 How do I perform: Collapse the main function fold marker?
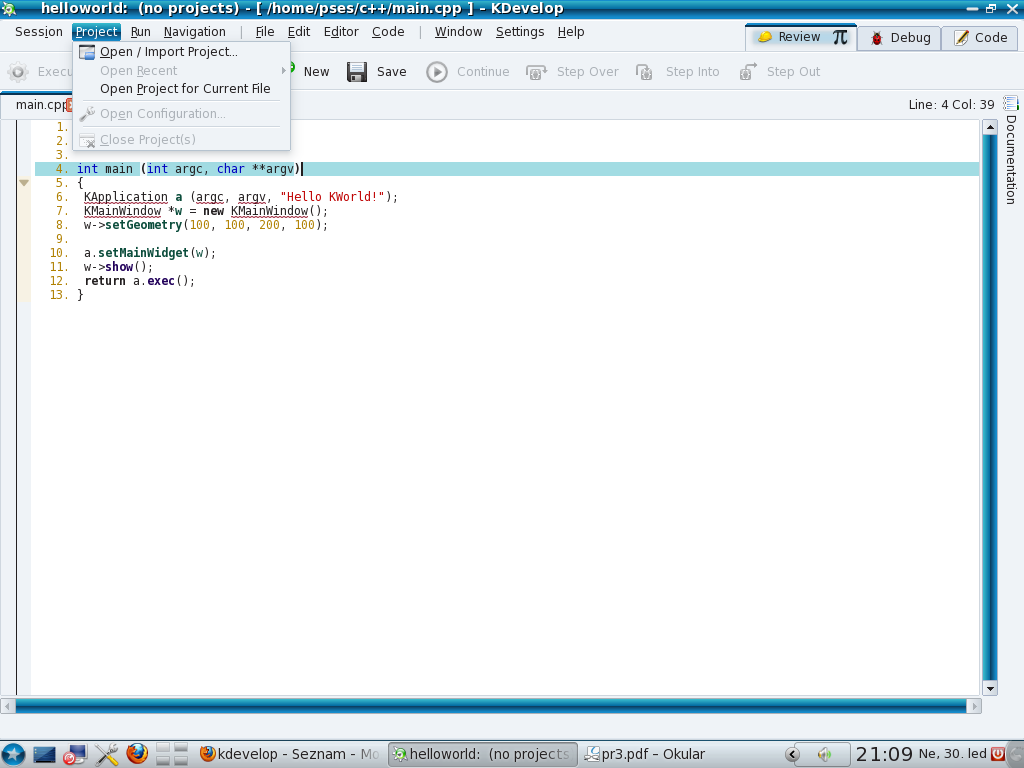tap(24, 183)
